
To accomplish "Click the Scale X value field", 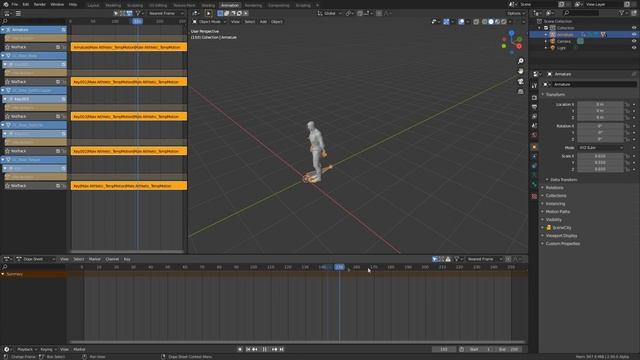I will (x=600, y=156).
